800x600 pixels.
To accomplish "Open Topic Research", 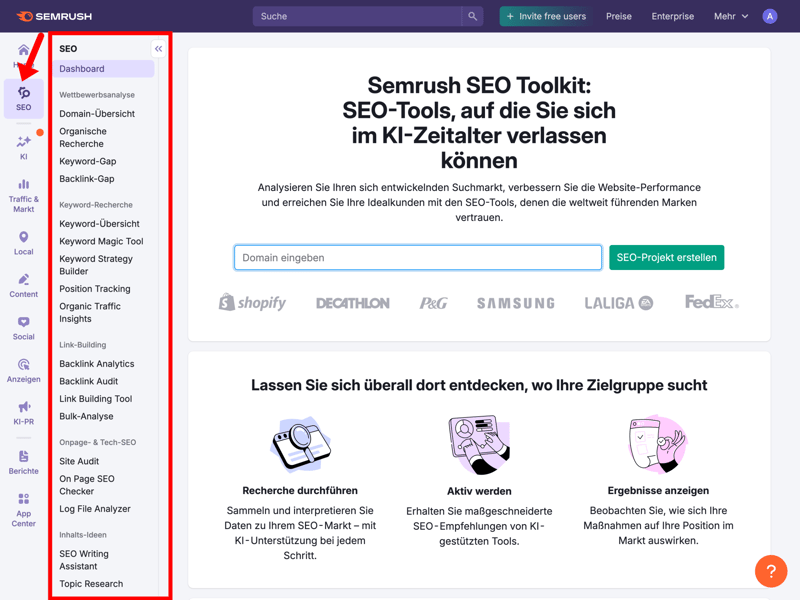I will [x=91, y=584].
